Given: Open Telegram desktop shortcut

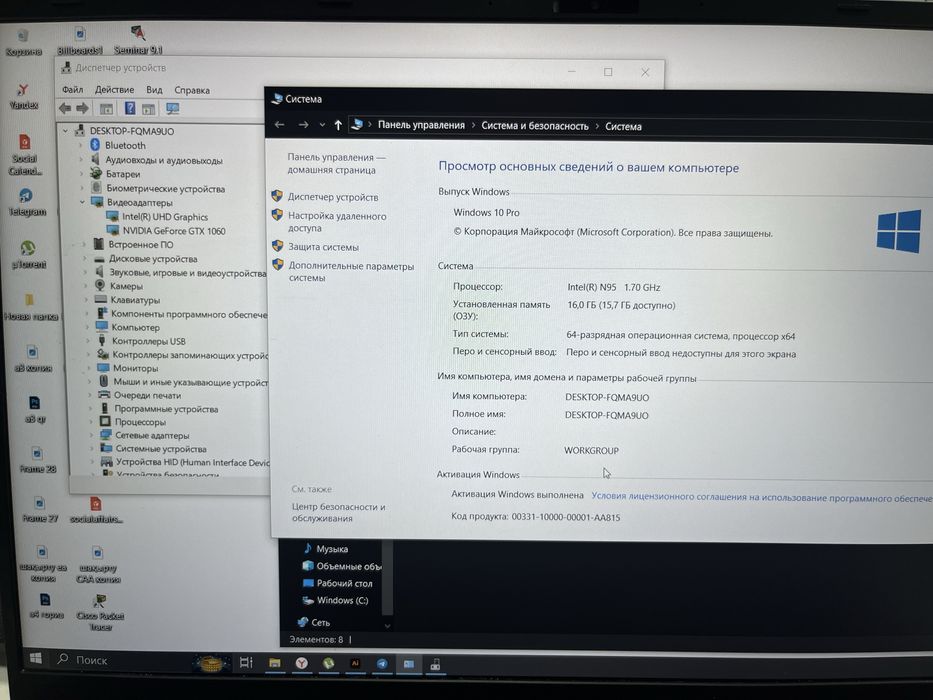Looking at the screenshot, I should [x=26, y=202].
